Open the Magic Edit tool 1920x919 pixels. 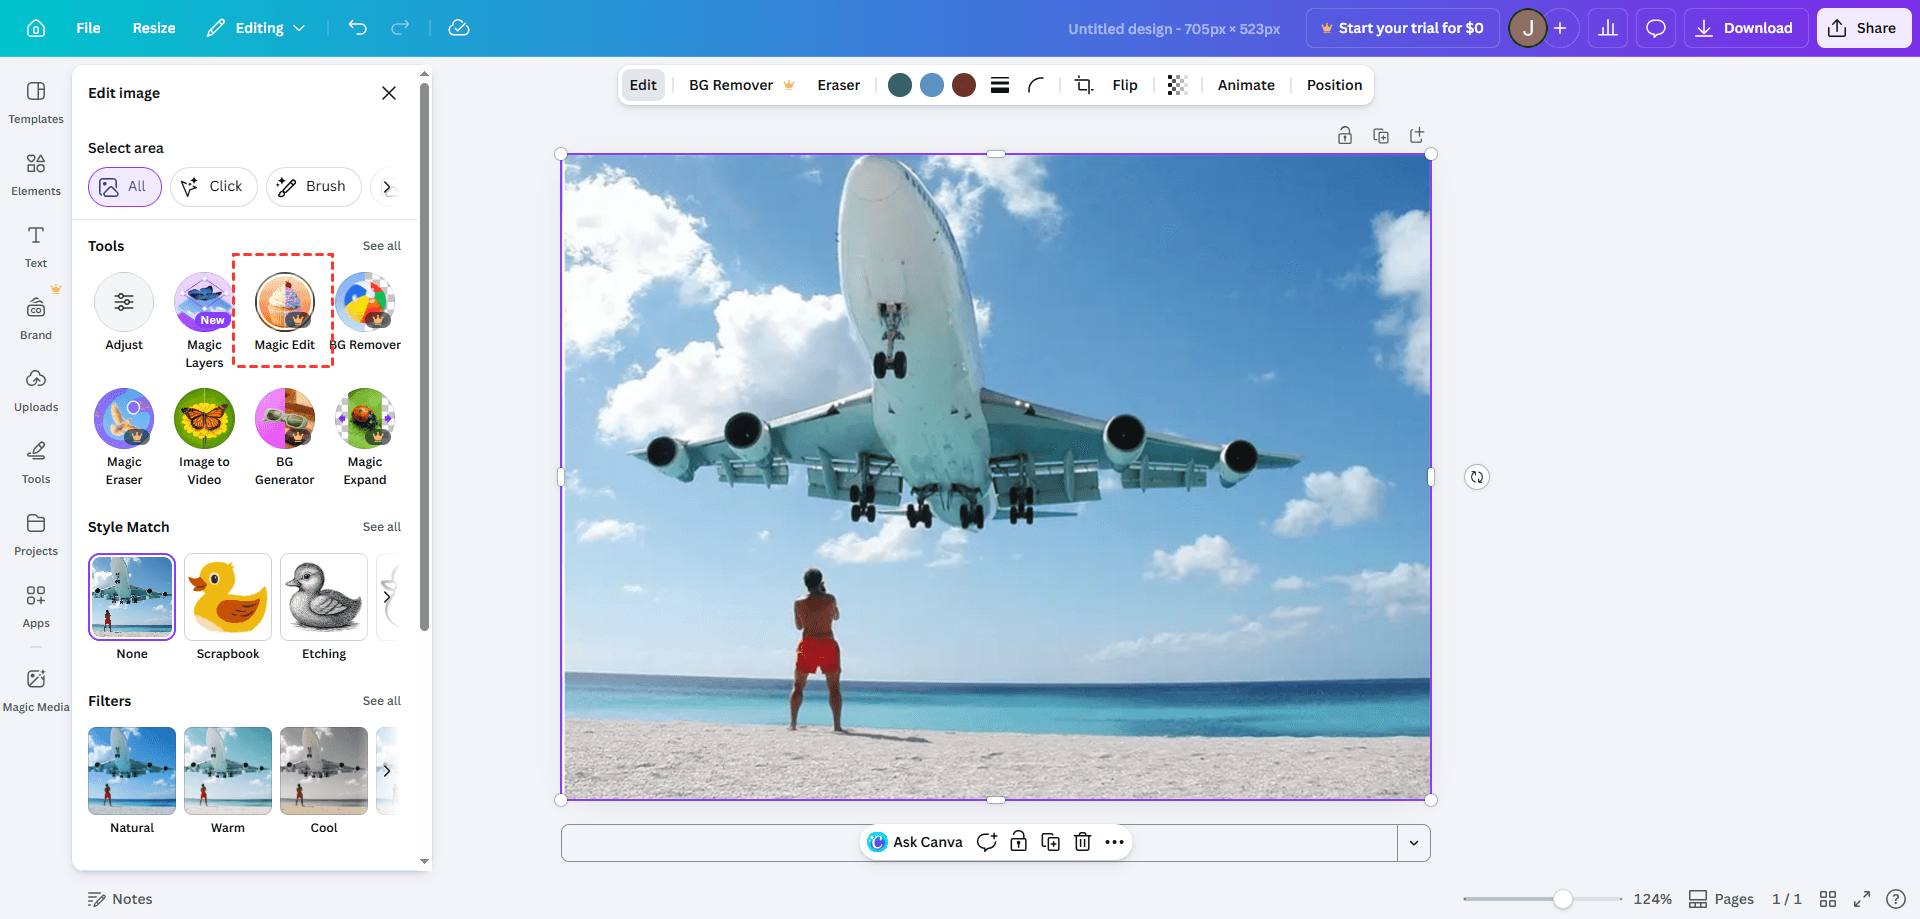[x=285, y=303]
